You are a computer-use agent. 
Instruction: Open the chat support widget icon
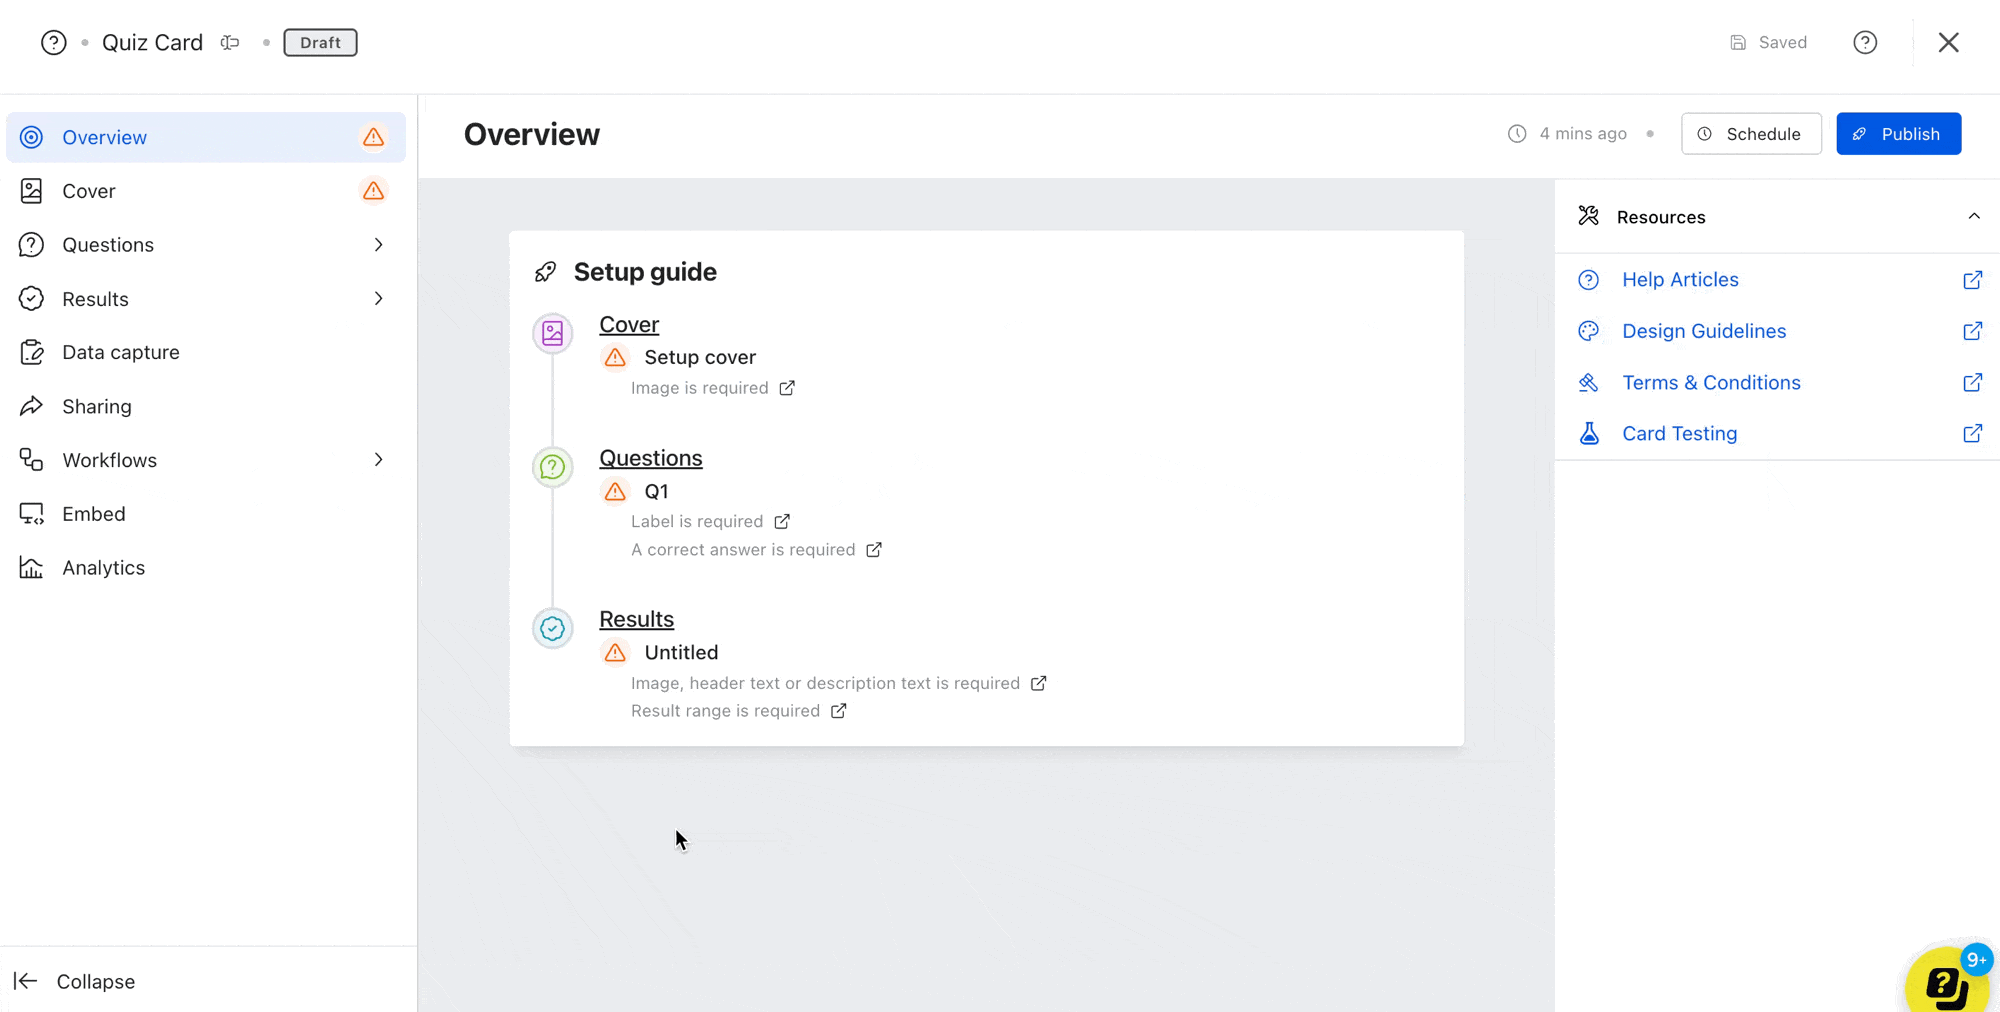(1946, 984)
